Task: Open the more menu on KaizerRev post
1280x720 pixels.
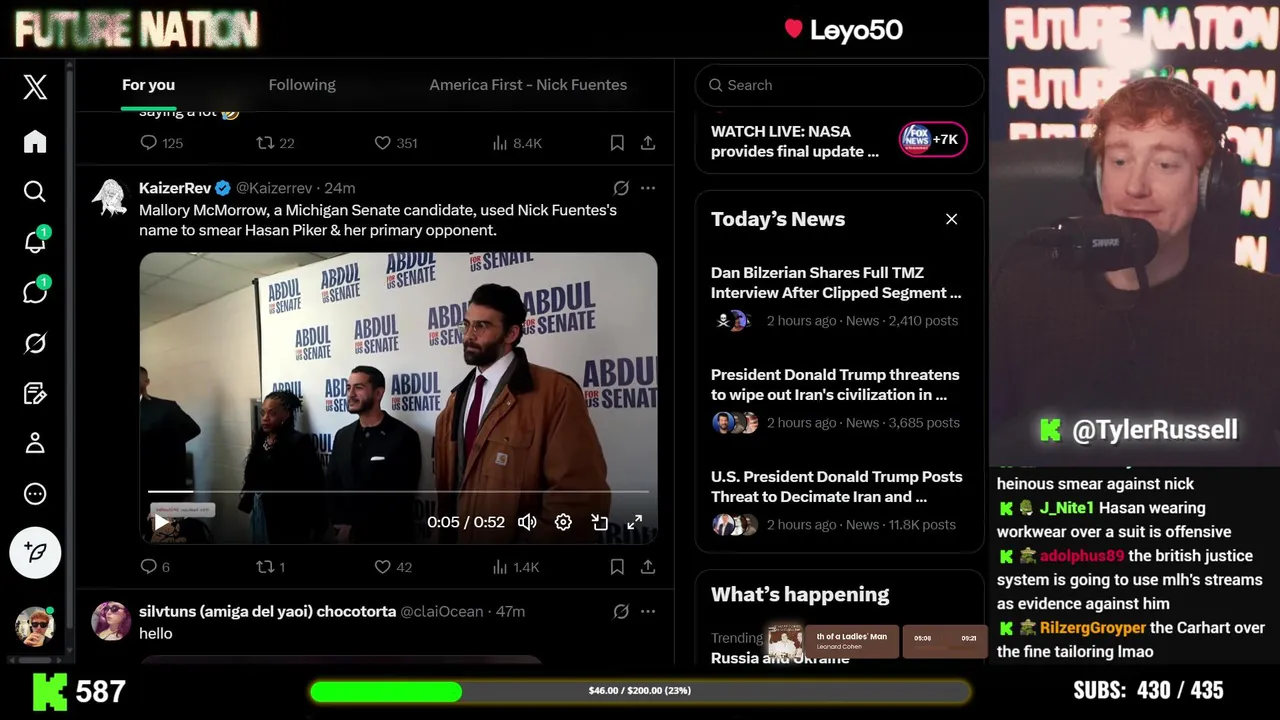Action: click(648, 188)
